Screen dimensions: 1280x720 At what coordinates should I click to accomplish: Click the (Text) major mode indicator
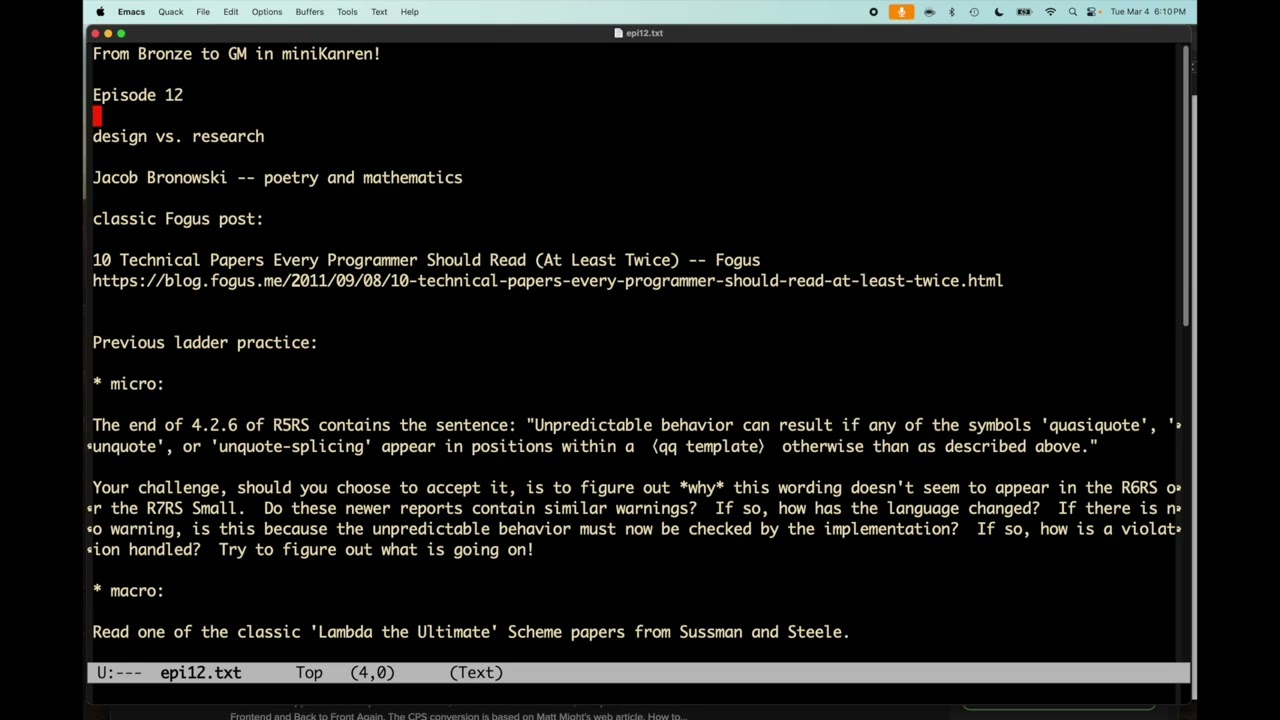[476, 673]
